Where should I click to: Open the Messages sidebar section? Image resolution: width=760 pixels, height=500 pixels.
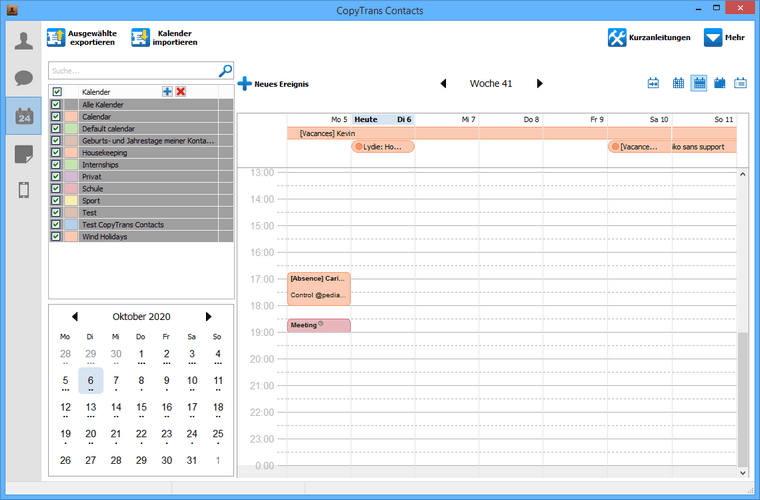(23, 78)
